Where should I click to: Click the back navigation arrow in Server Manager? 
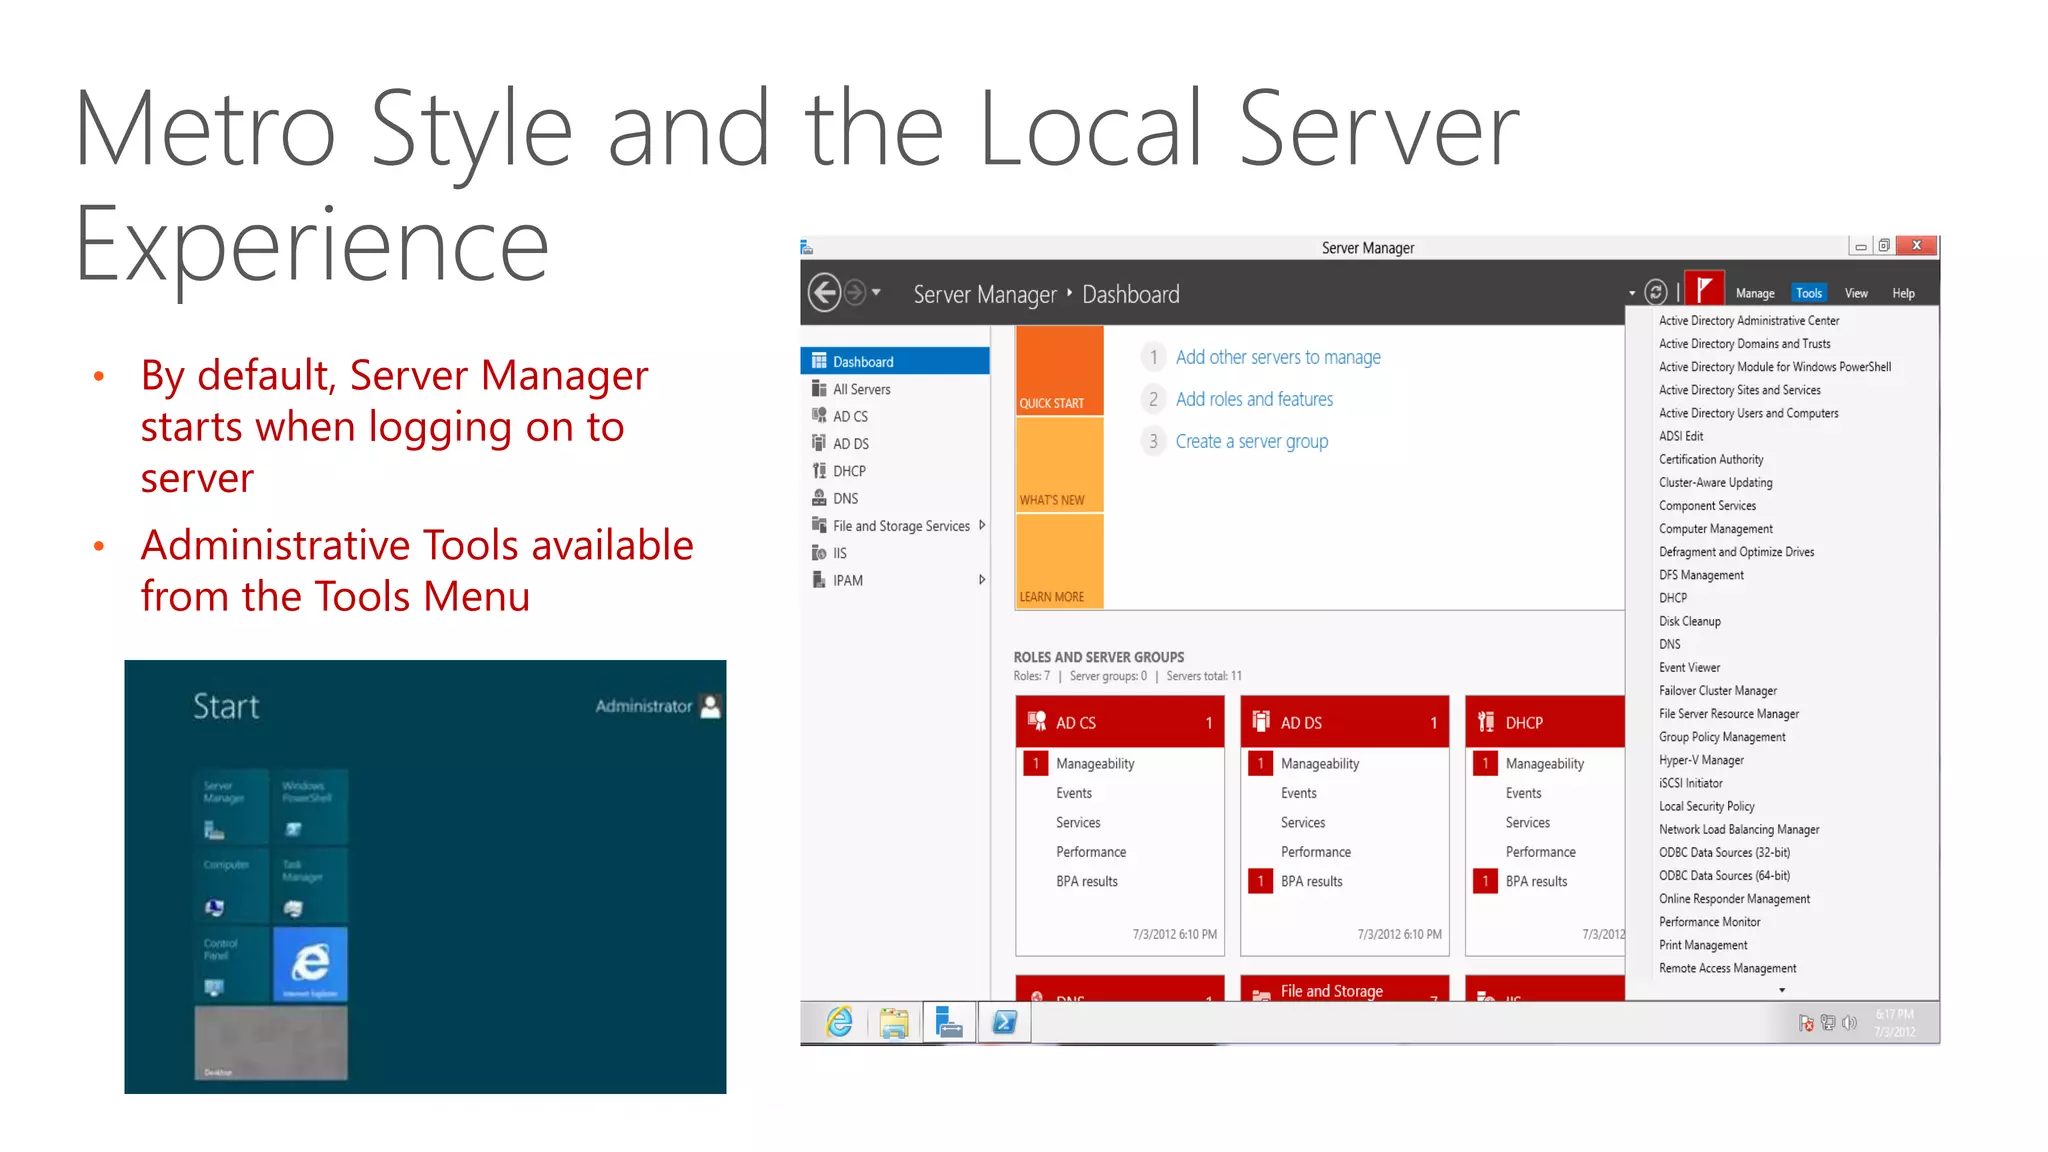coord(825,293)
